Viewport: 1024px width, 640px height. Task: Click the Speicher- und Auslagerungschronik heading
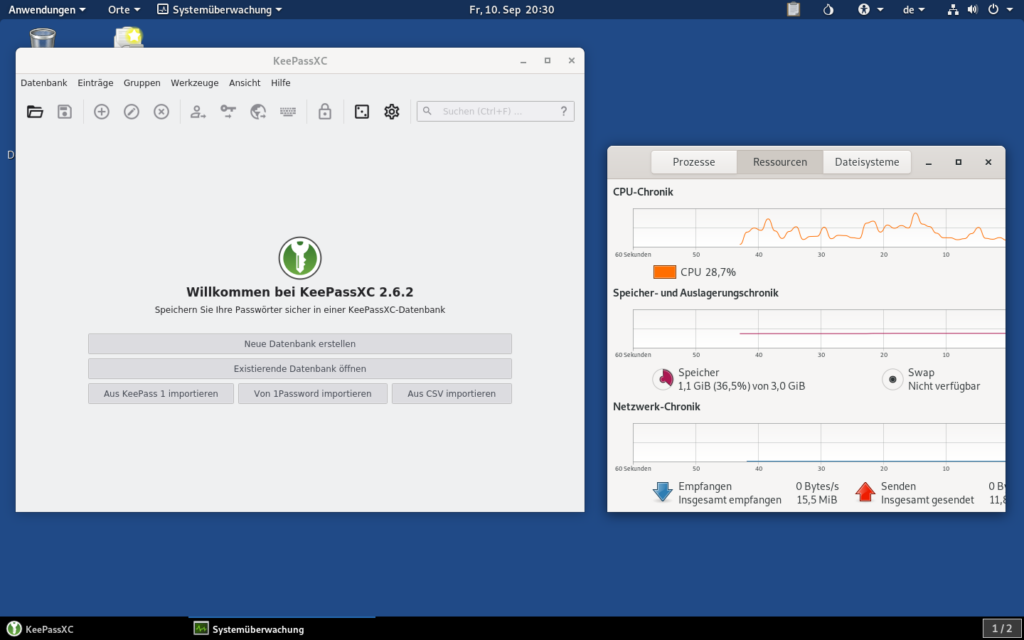tap(696, 293)
